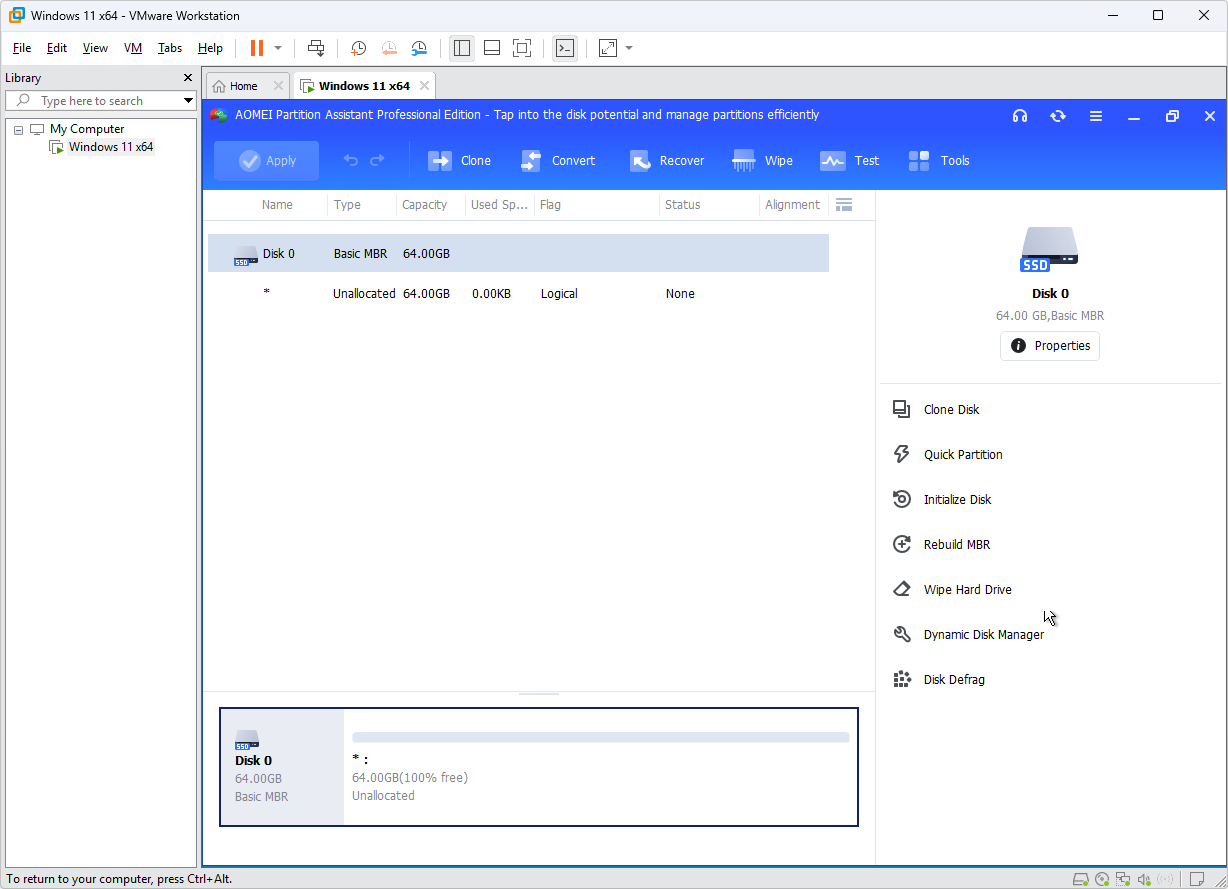The image size is (1228, 889).
Task: Click the Properties button for Disk 0
Action: pos(1050,346)
